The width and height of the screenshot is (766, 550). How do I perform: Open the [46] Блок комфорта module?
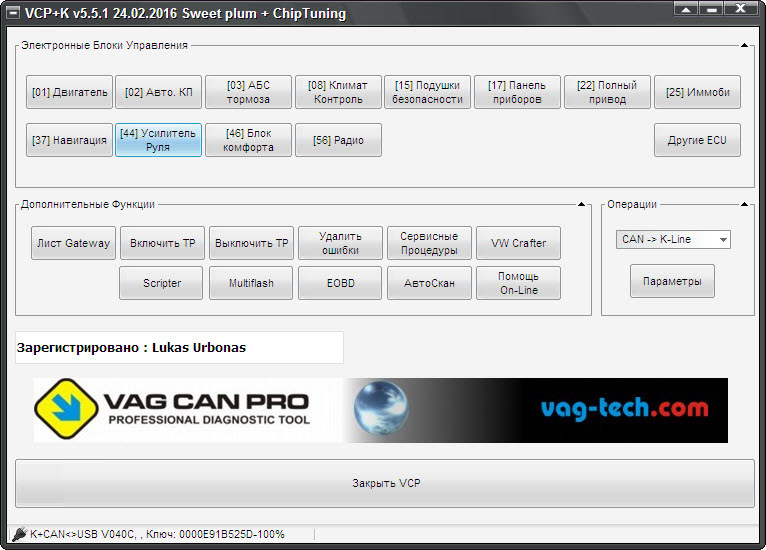(x=248, y=140)
